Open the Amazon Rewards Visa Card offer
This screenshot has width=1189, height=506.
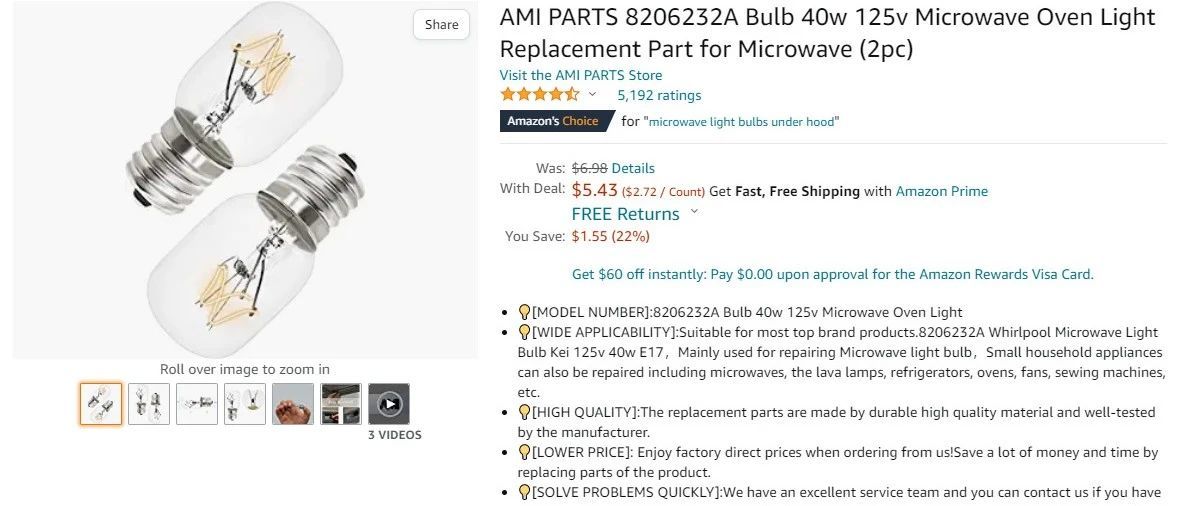[832, 274]
